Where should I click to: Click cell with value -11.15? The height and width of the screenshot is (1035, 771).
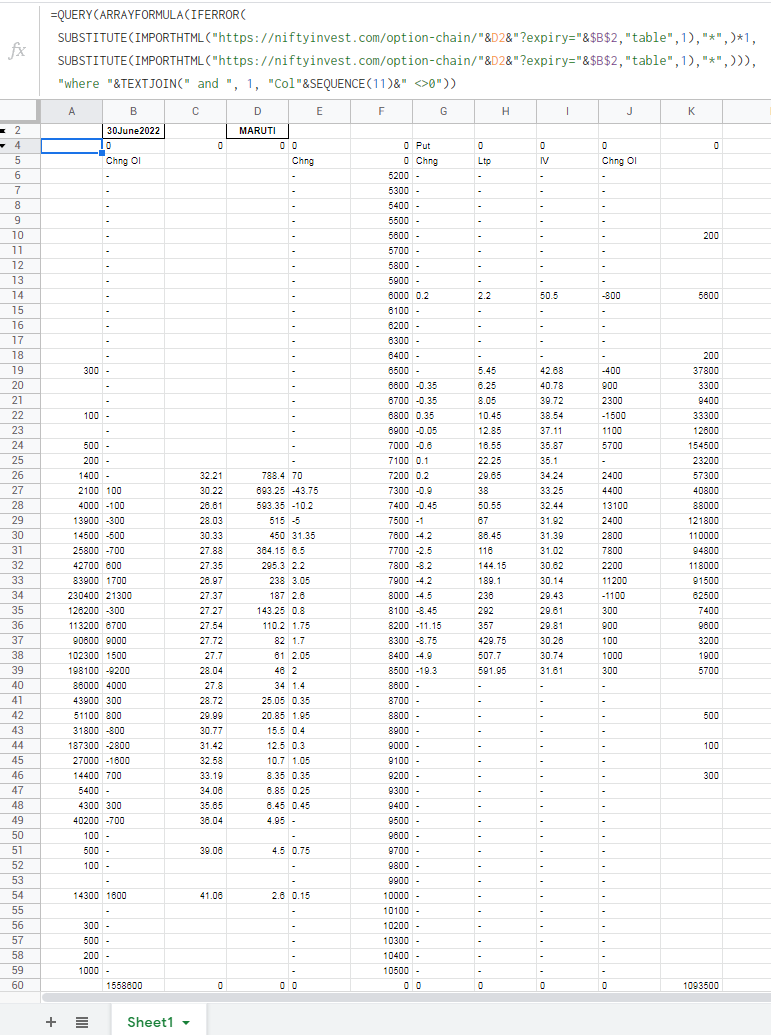coord(444,626)
